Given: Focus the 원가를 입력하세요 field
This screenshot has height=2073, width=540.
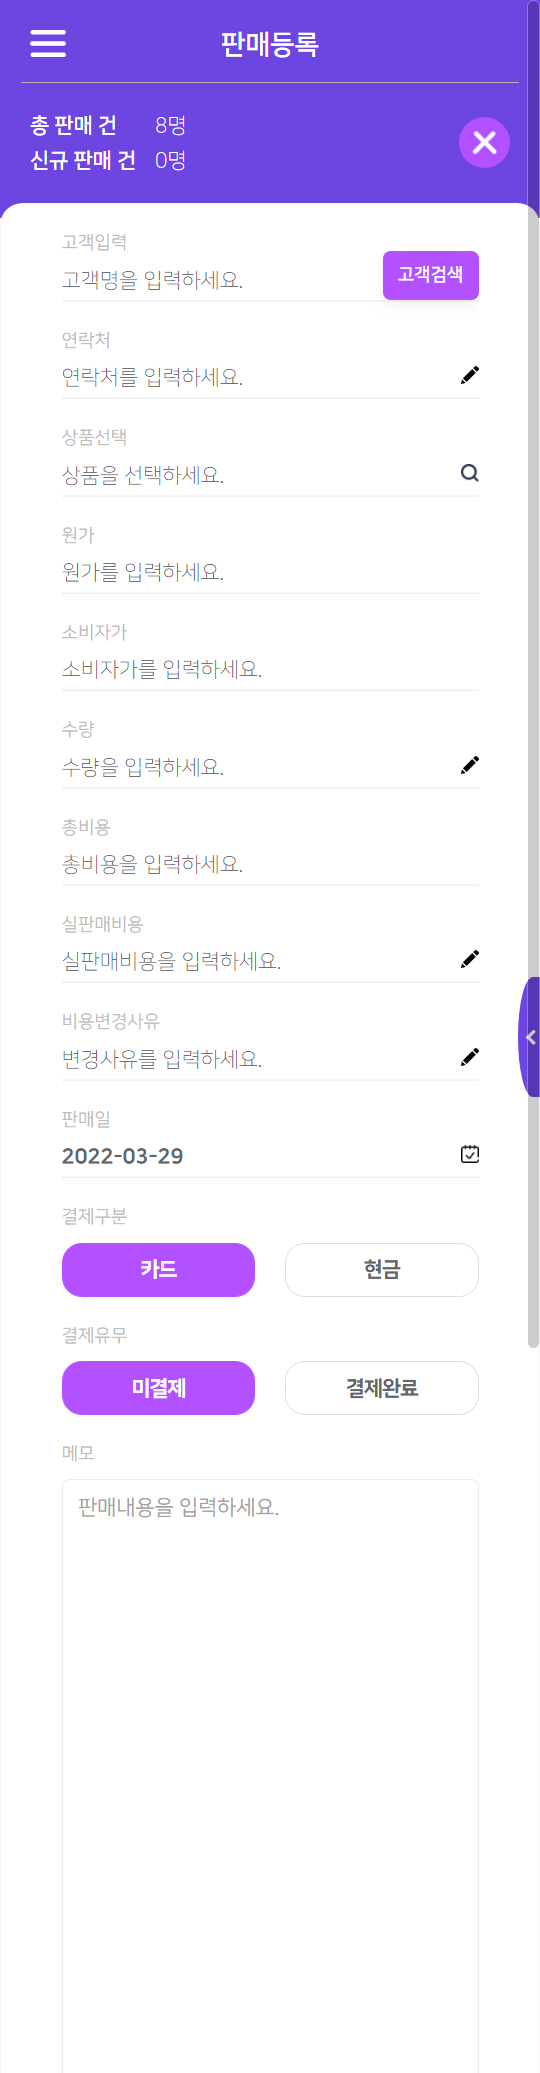Looking at the screenshot, I should [x=270, y=572].
